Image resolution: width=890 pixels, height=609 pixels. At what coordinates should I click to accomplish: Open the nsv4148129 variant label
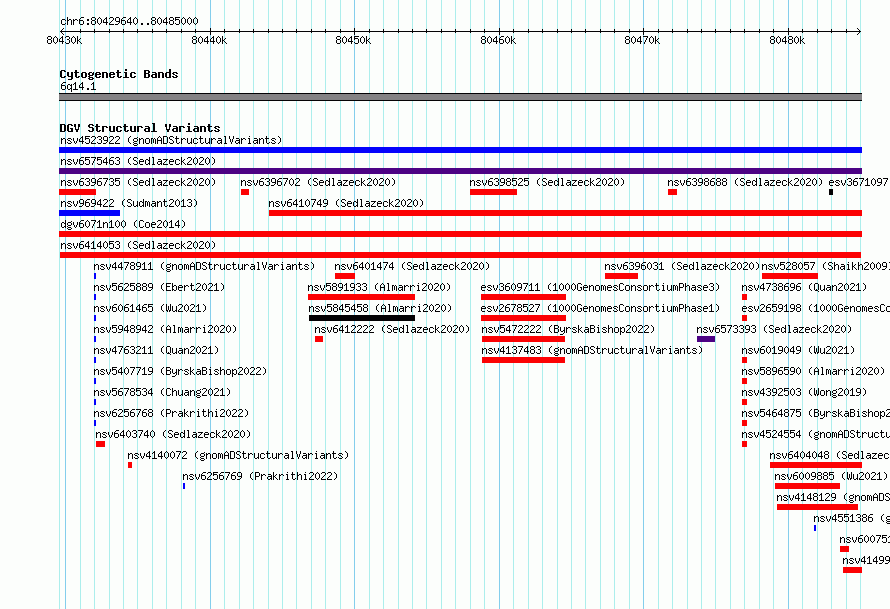[833, 497]
